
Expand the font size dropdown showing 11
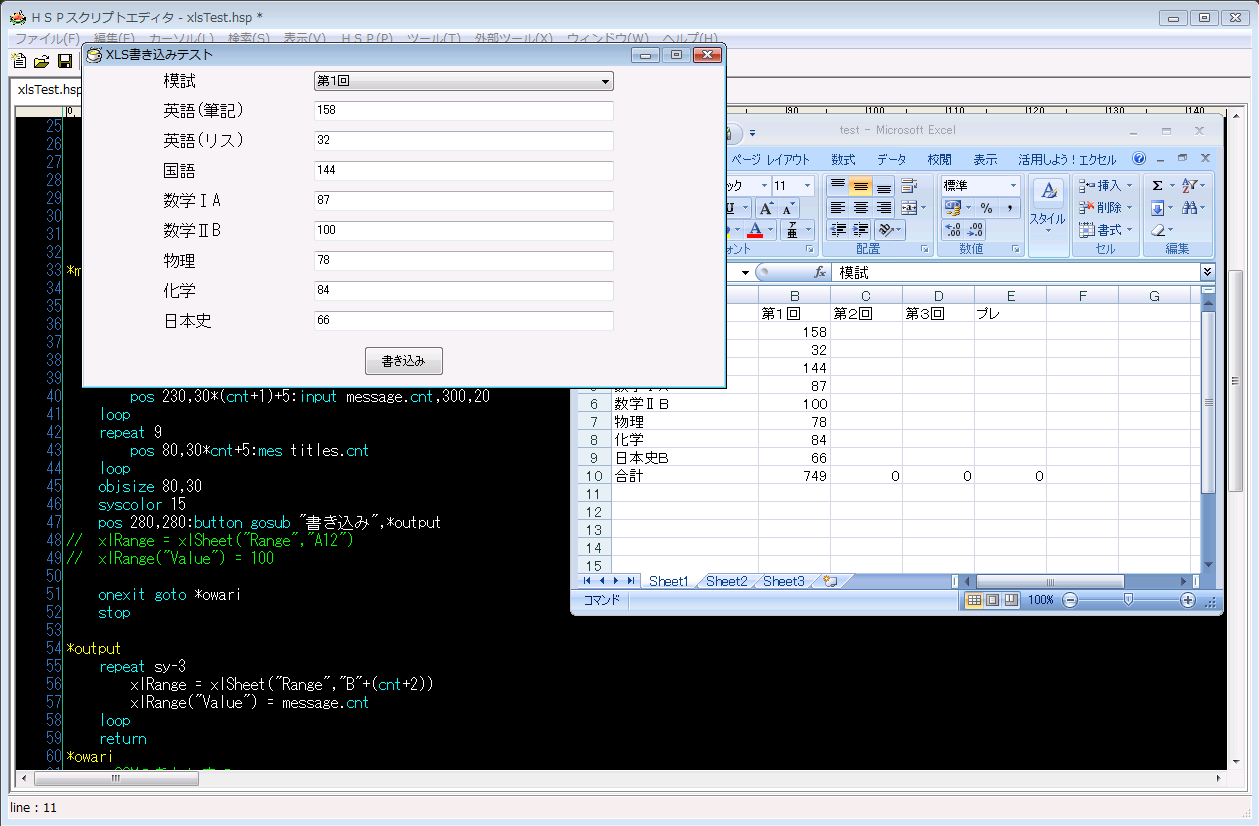807,185
